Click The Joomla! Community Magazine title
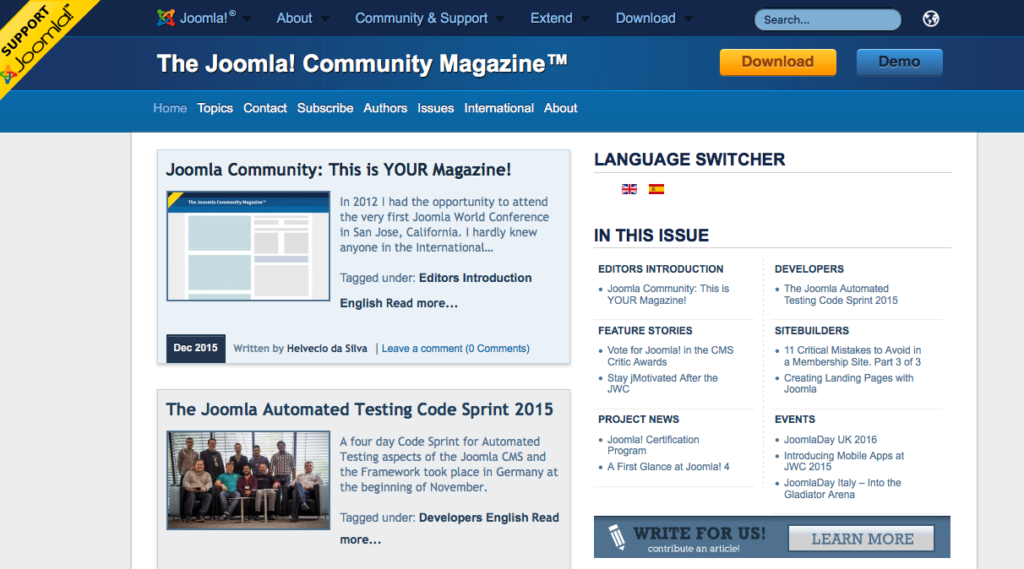The image size is (1024, 569). point(362,63)
